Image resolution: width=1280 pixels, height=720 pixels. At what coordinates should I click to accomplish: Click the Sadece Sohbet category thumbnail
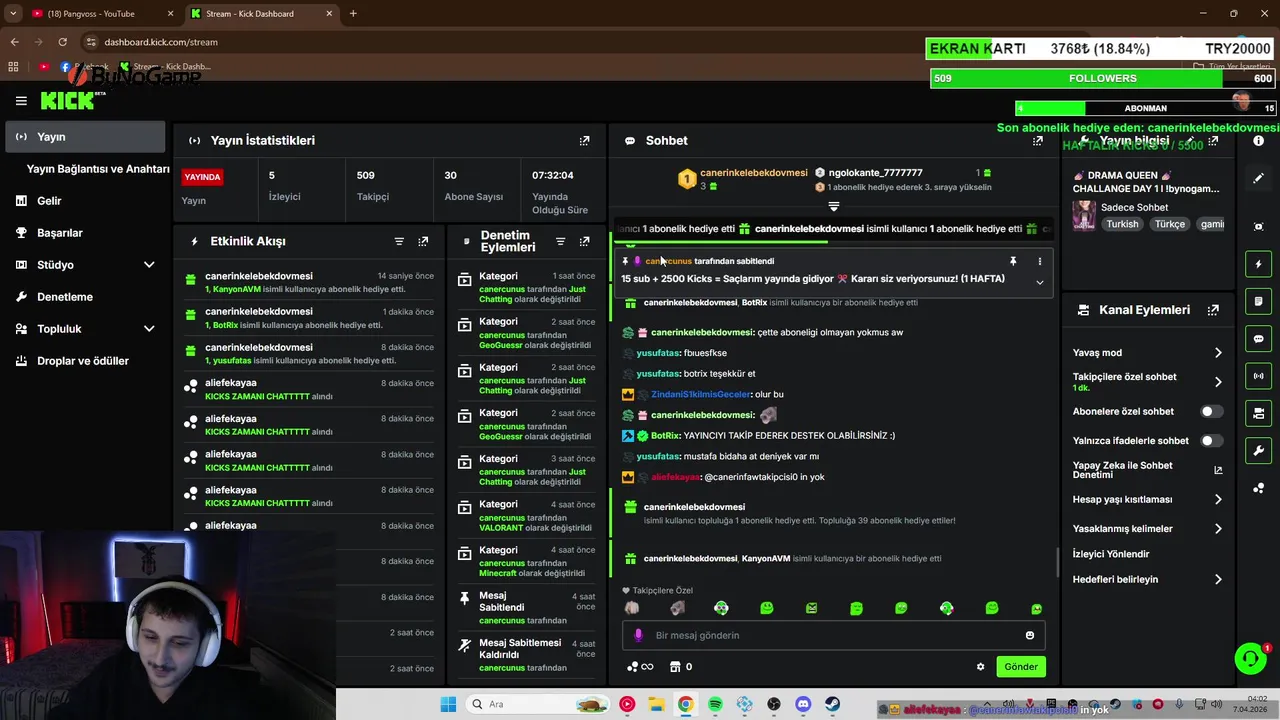point(1084,215)
